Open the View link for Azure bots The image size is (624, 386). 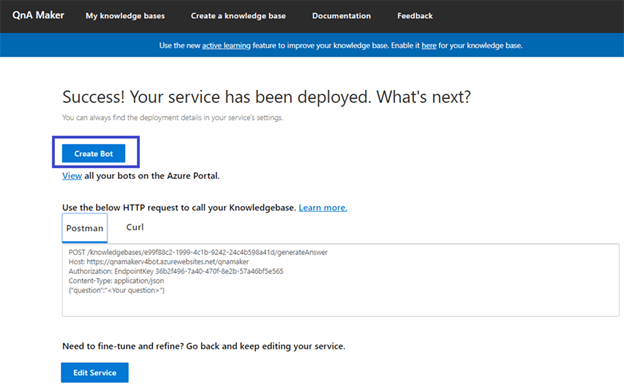tap(72, 176)
